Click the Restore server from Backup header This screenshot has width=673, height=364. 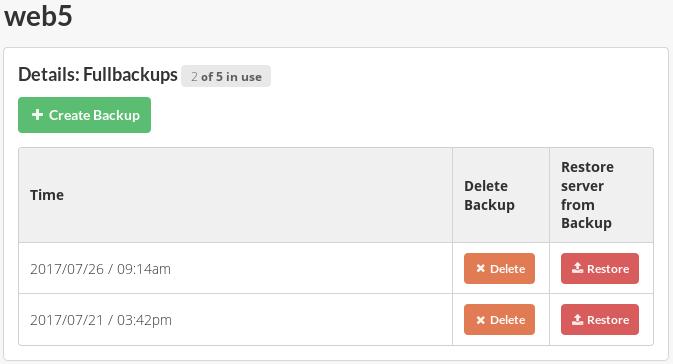[587, 195]
